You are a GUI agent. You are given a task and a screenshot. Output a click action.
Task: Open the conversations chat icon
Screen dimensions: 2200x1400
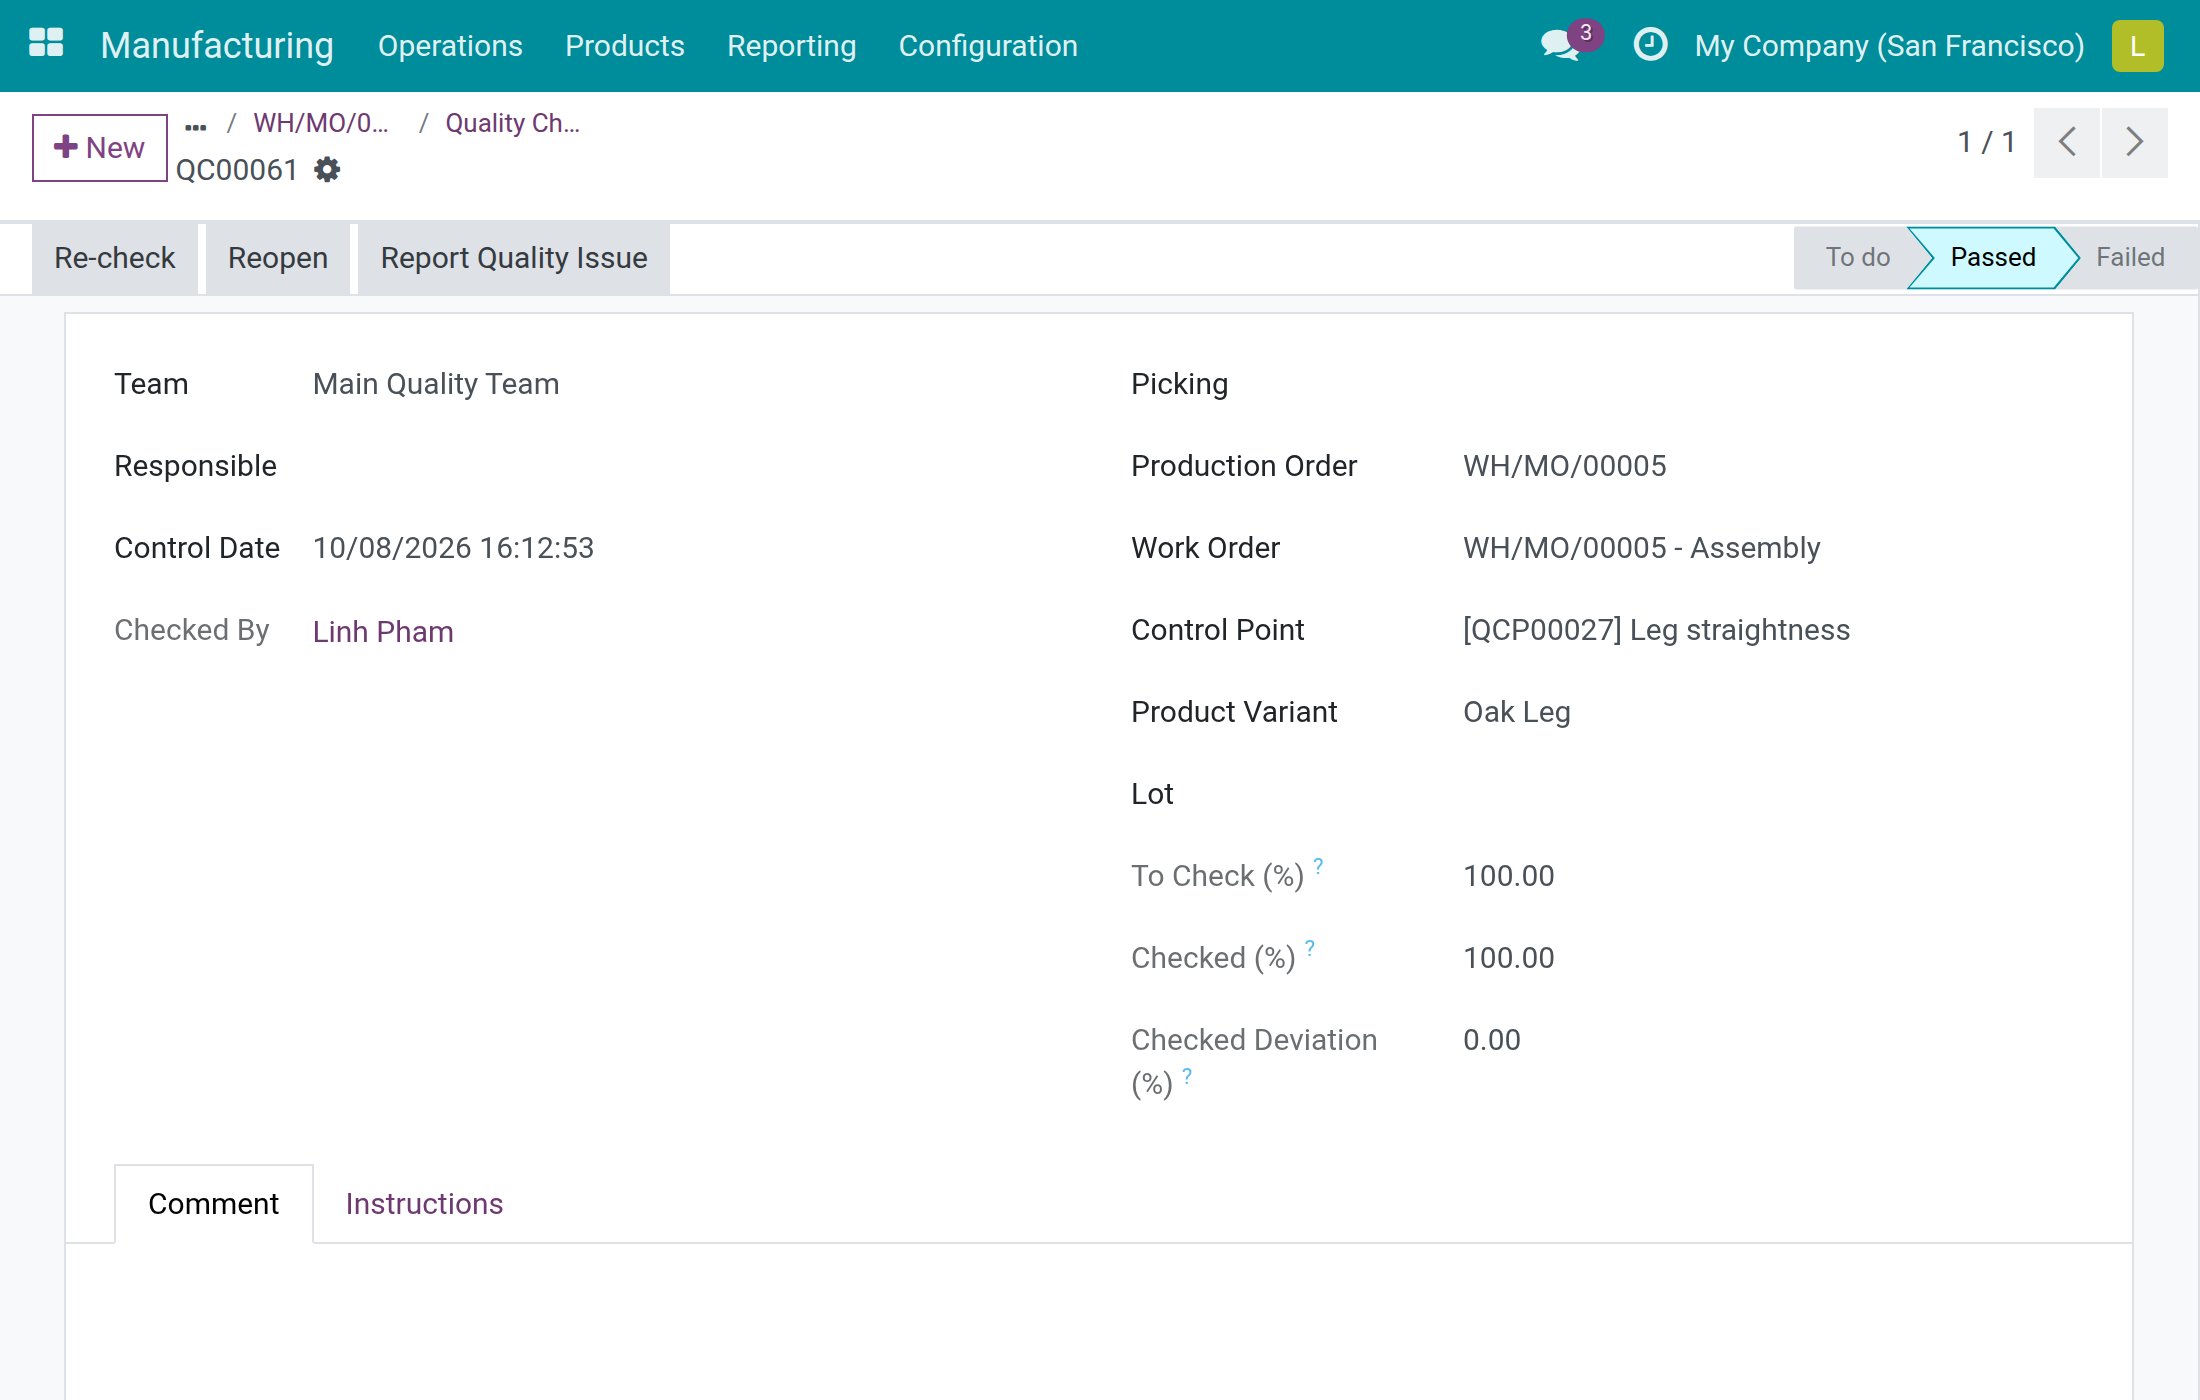(1560, 46)
